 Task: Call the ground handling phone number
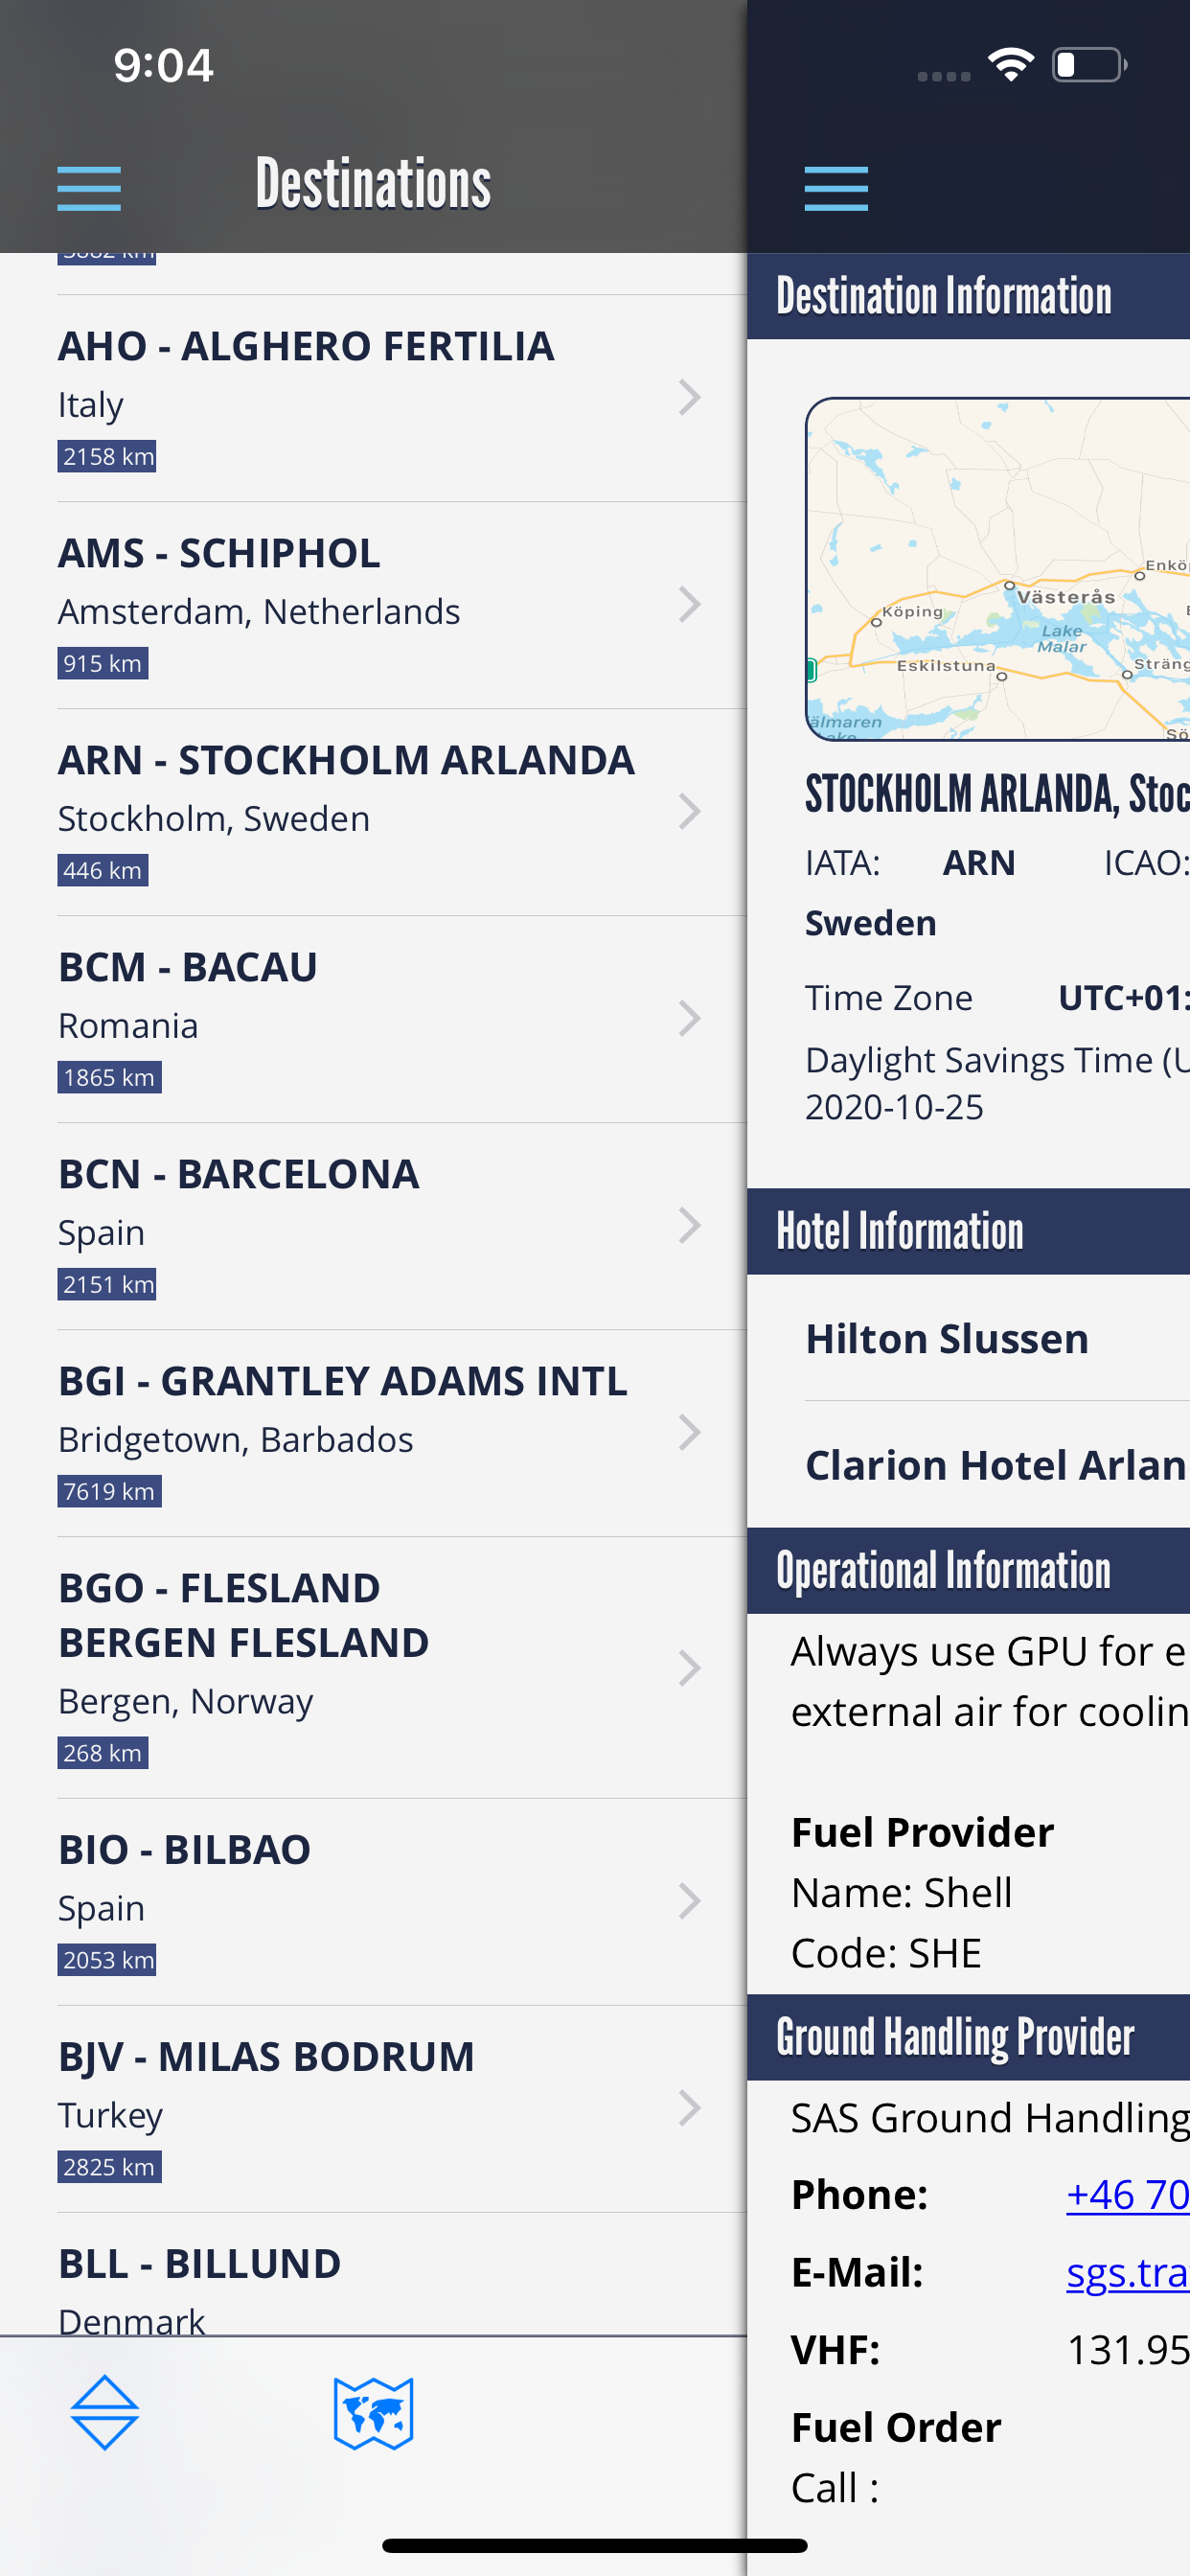tap(1127, 2194)
